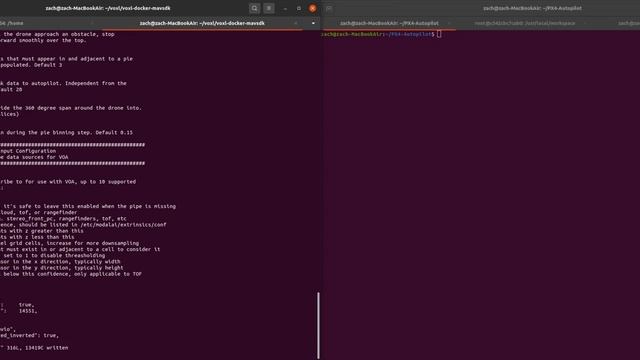
Task: Click line "360 degree span around the drone"
Action: click(71, 108)
